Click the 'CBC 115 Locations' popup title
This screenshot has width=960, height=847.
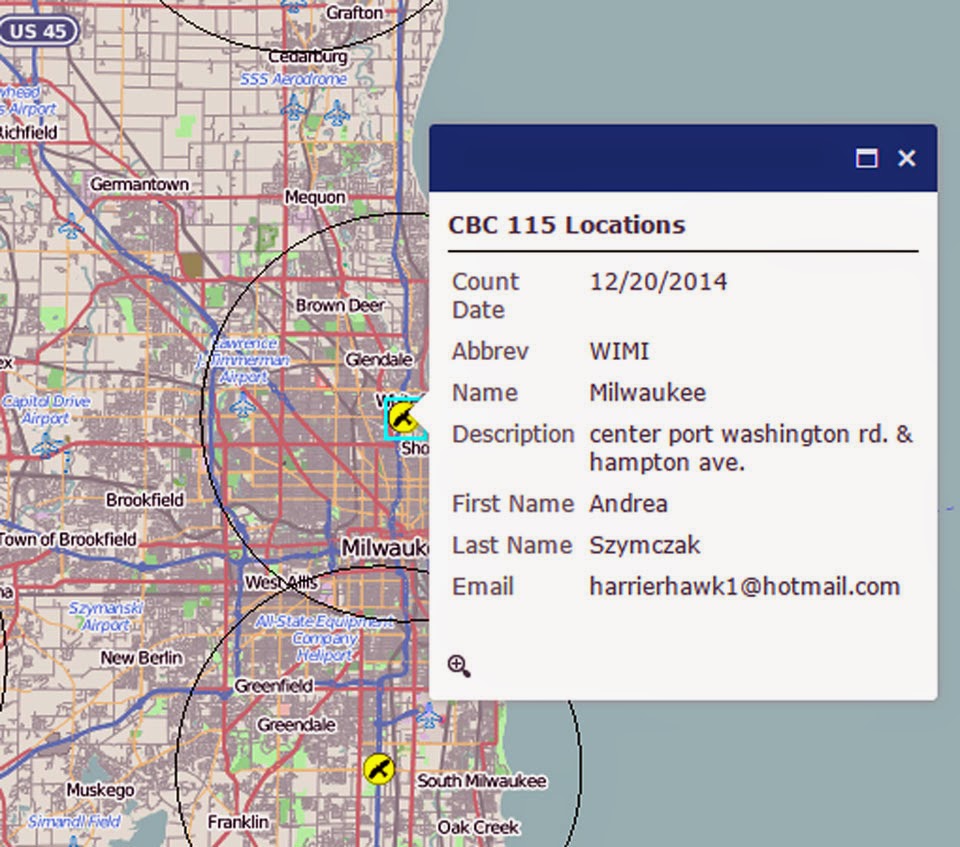(567, 225)
